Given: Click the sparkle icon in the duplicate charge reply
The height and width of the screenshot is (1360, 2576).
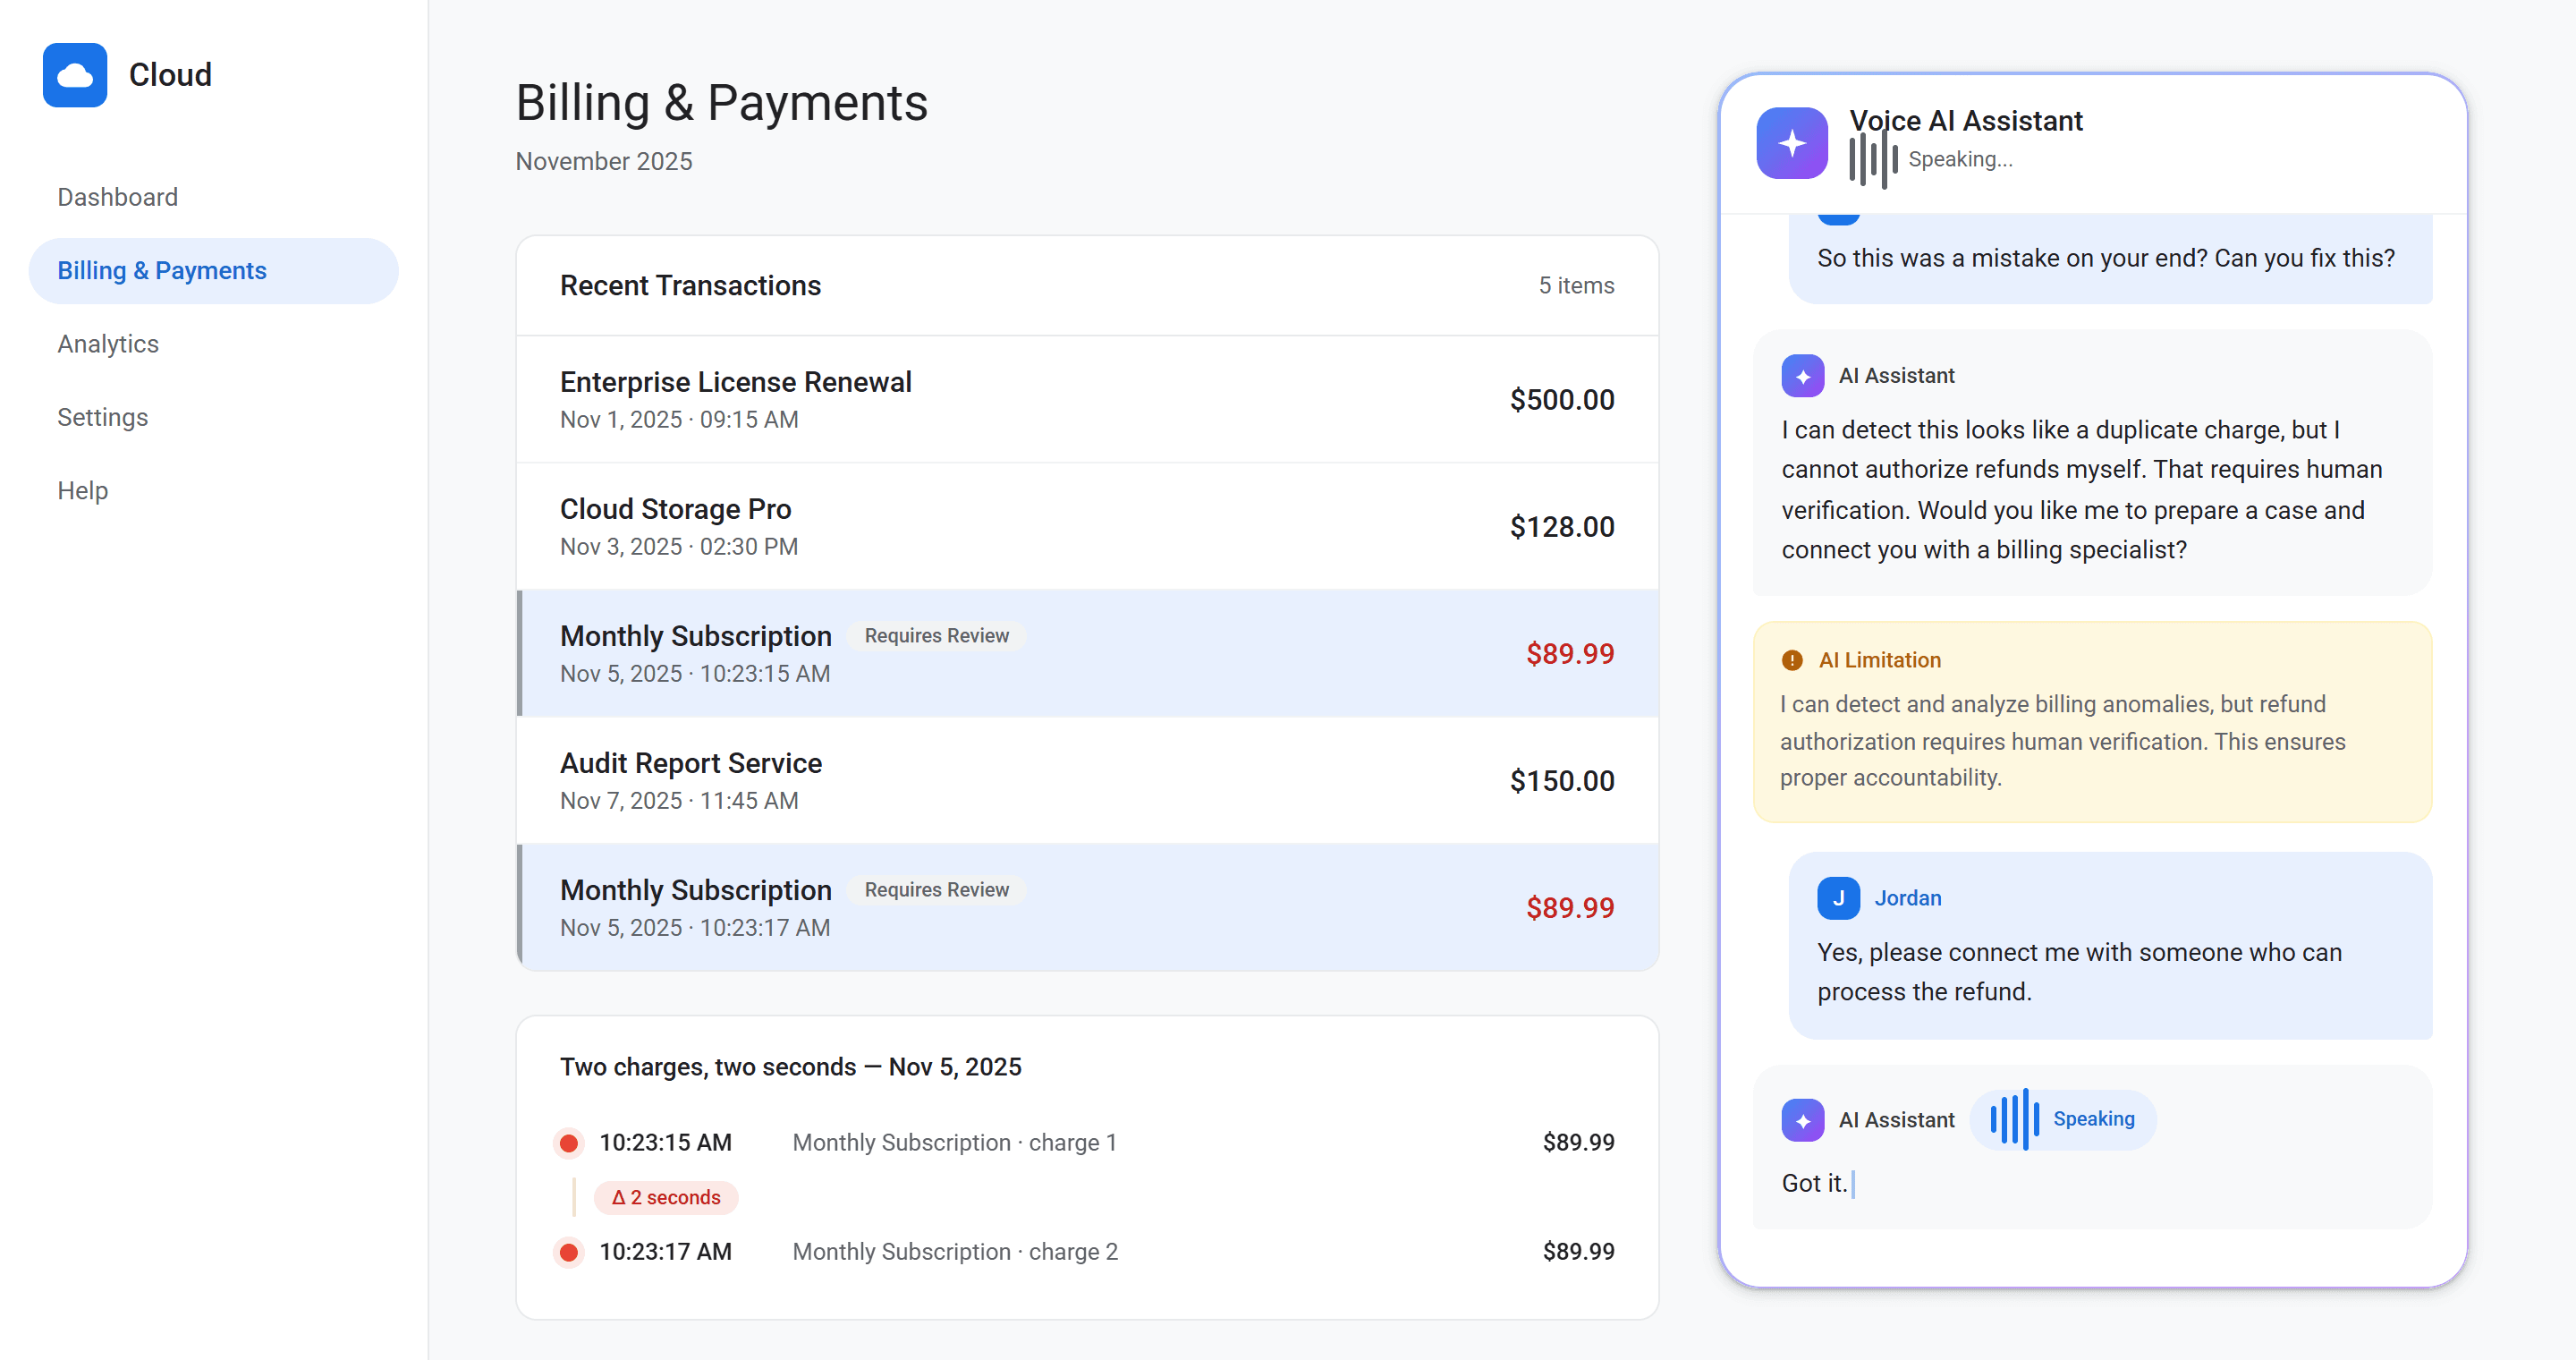Looking at the screenshot, I should (x=1802, y=376).
